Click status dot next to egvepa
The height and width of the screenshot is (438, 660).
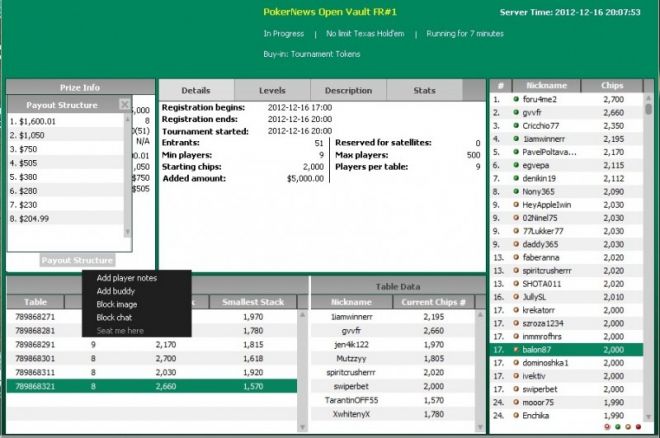click(516, 165)
